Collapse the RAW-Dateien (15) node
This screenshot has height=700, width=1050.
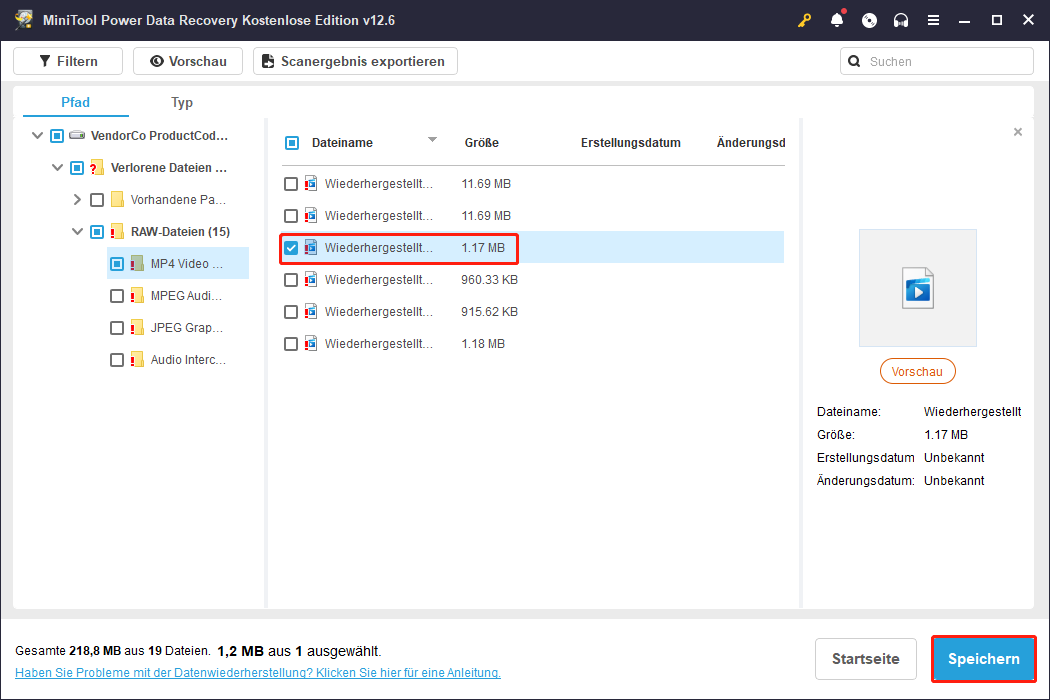(78, 232)
